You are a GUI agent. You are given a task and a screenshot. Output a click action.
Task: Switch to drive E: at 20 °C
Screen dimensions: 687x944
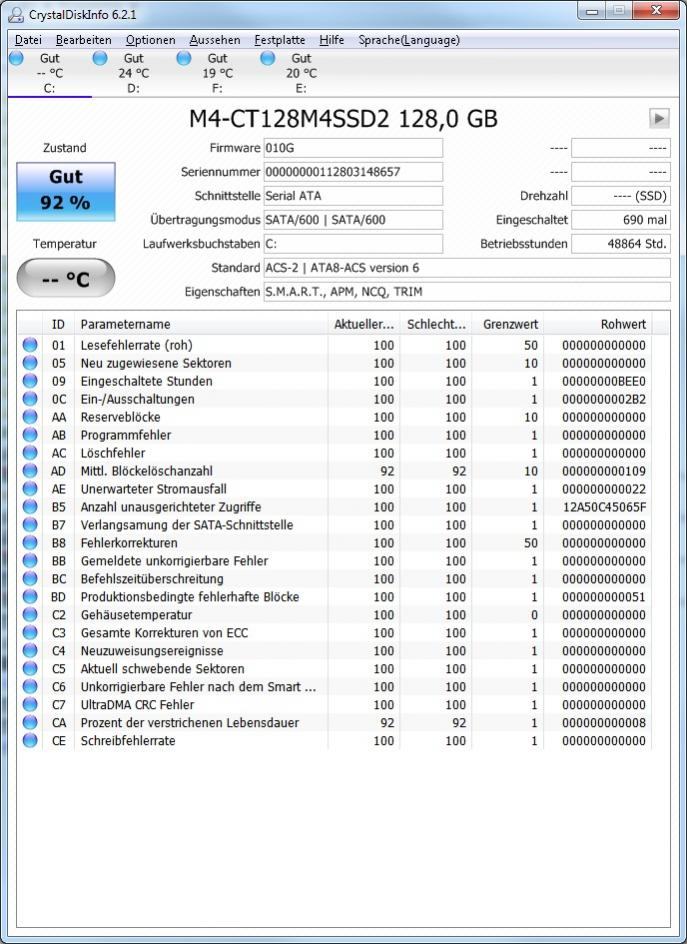(x=301, y=73)
